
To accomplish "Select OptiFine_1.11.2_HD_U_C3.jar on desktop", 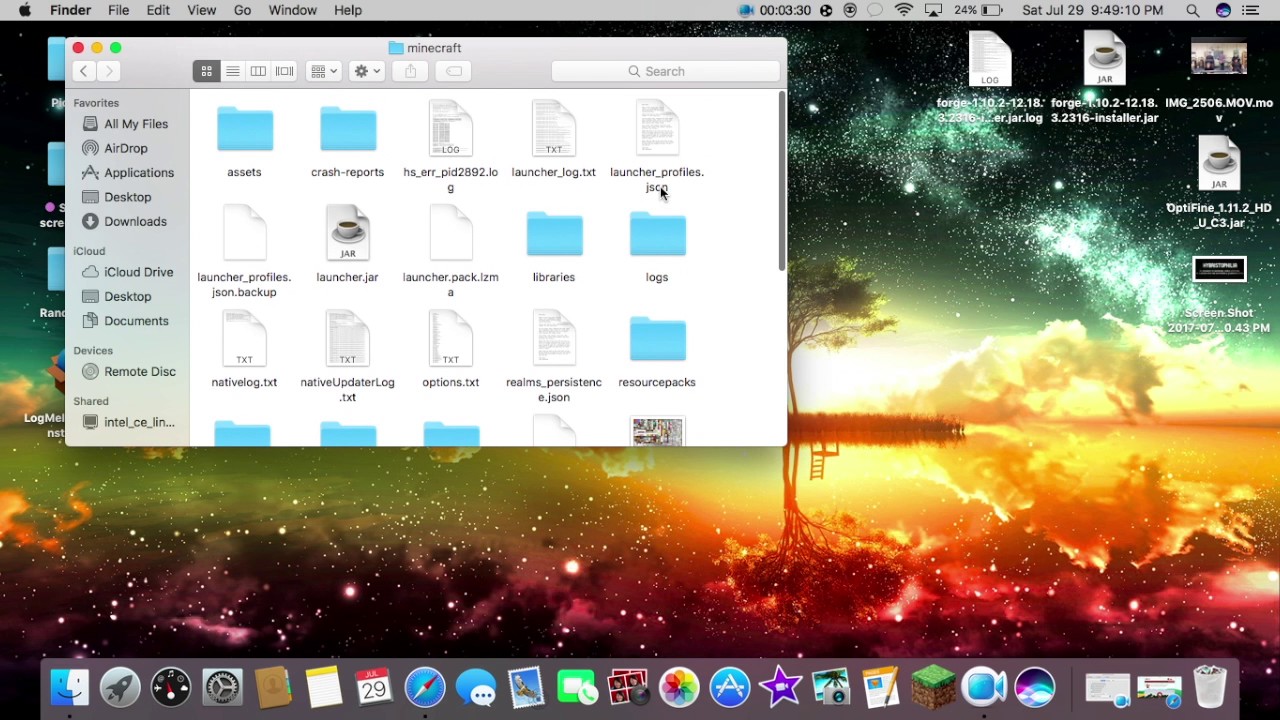I will pyautogui.click(x=1219, y=165).
